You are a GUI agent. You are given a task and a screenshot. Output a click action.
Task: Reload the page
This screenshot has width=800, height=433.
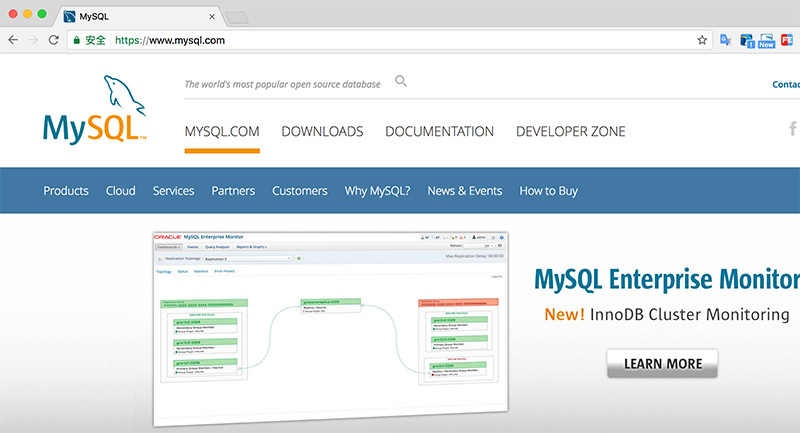(x=55, y=40)
